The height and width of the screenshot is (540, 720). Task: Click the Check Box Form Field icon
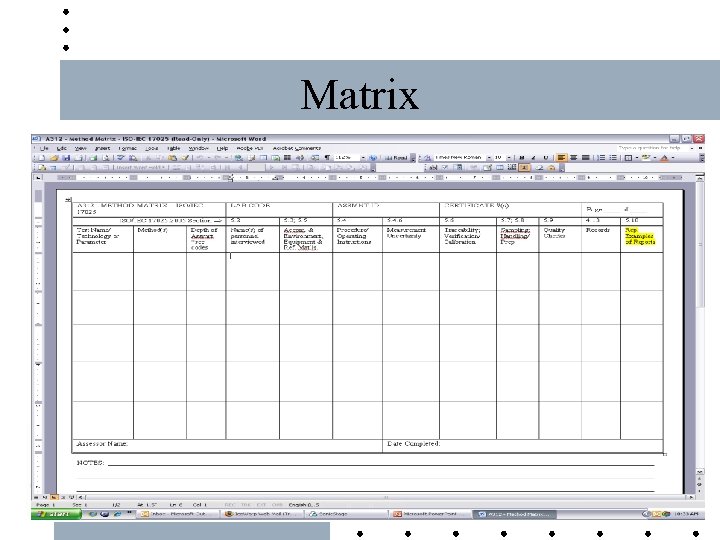click(x=445, y=168)
